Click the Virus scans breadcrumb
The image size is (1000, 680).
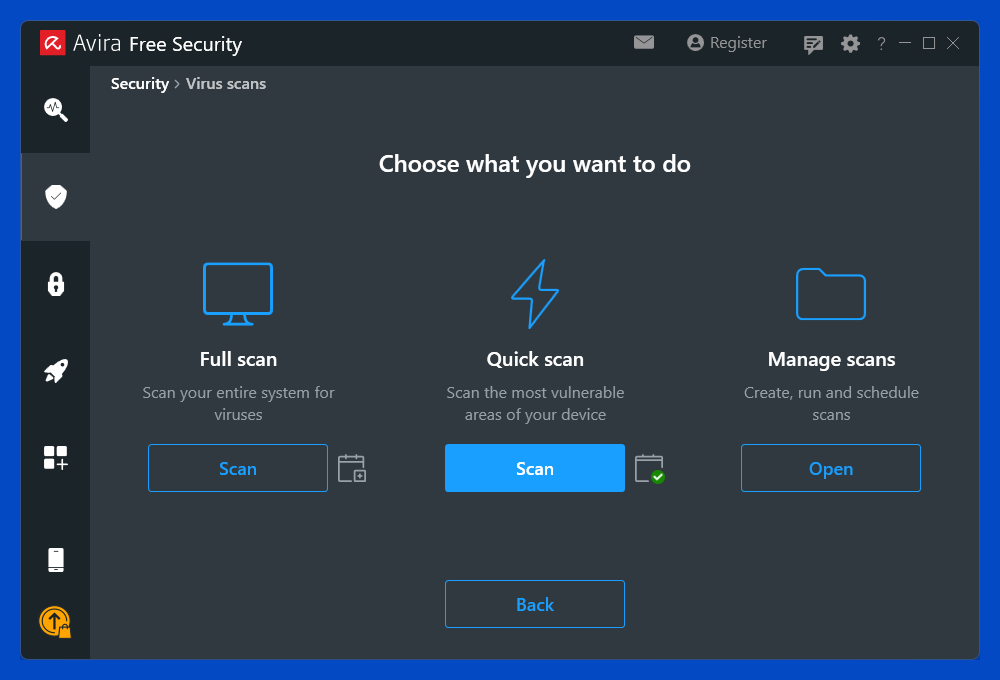point(226,84)
